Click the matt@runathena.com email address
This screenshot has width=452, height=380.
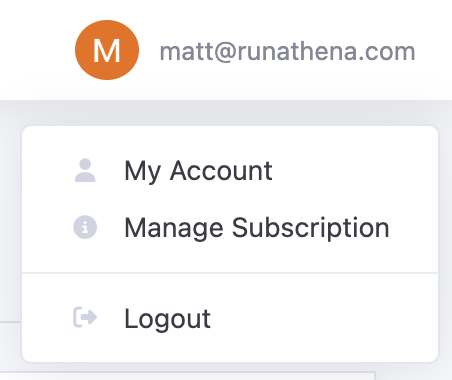(287, 52)
